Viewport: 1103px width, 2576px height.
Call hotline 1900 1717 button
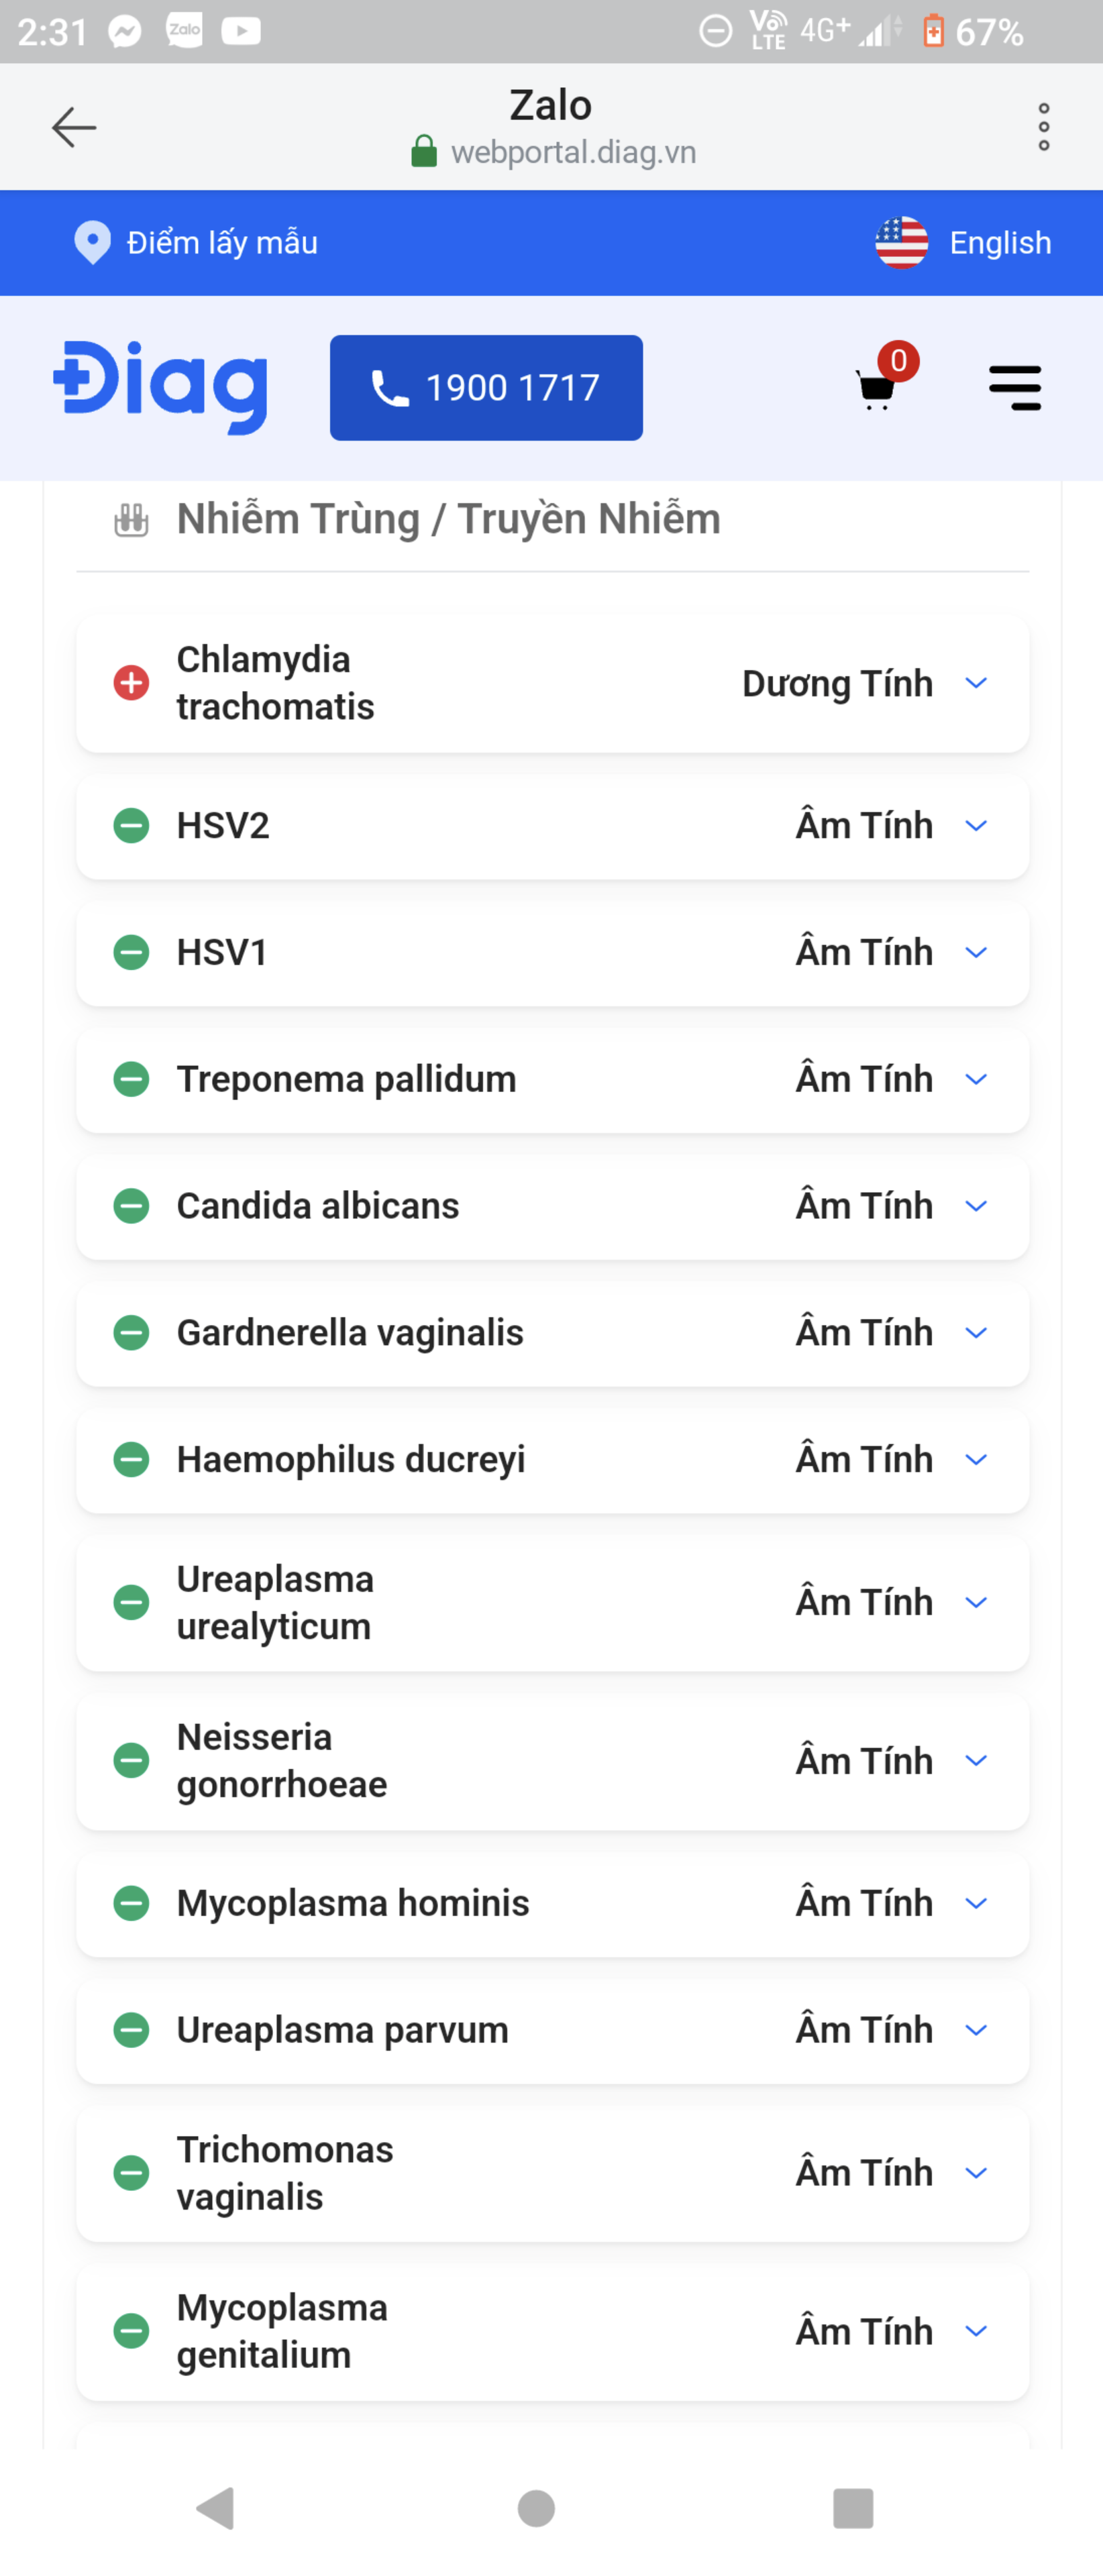click(486, 387)
